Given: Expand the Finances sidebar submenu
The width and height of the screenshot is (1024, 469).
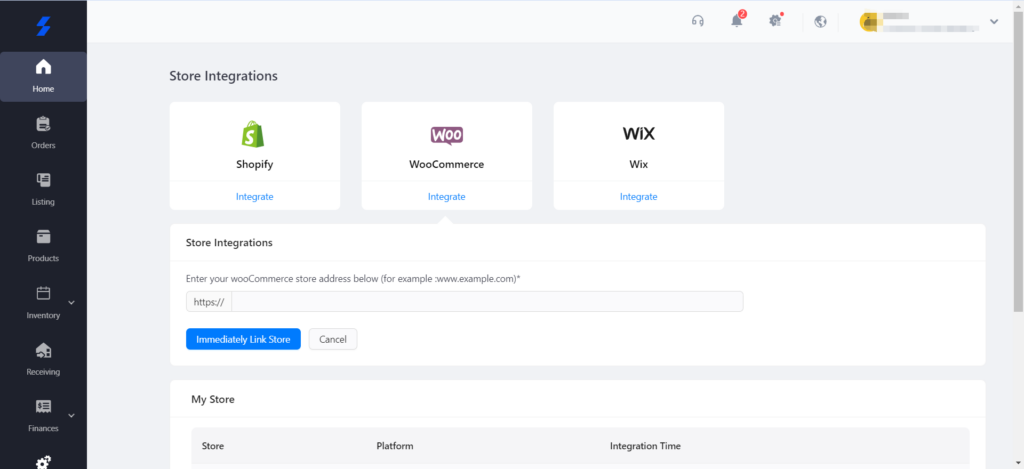Looking at the screenshot, I should [x=71, y=415].
